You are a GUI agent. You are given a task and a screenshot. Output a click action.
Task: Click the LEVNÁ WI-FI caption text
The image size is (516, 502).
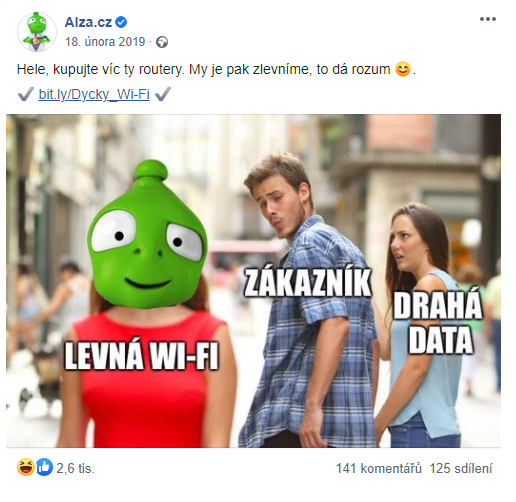tap(141, 356)
